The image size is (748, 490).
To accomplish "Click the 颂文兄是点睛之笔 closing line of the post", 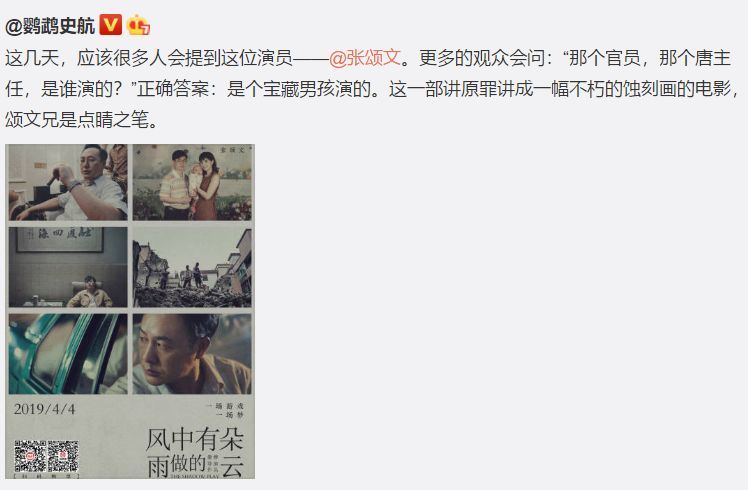I will [x=82, y=119].
